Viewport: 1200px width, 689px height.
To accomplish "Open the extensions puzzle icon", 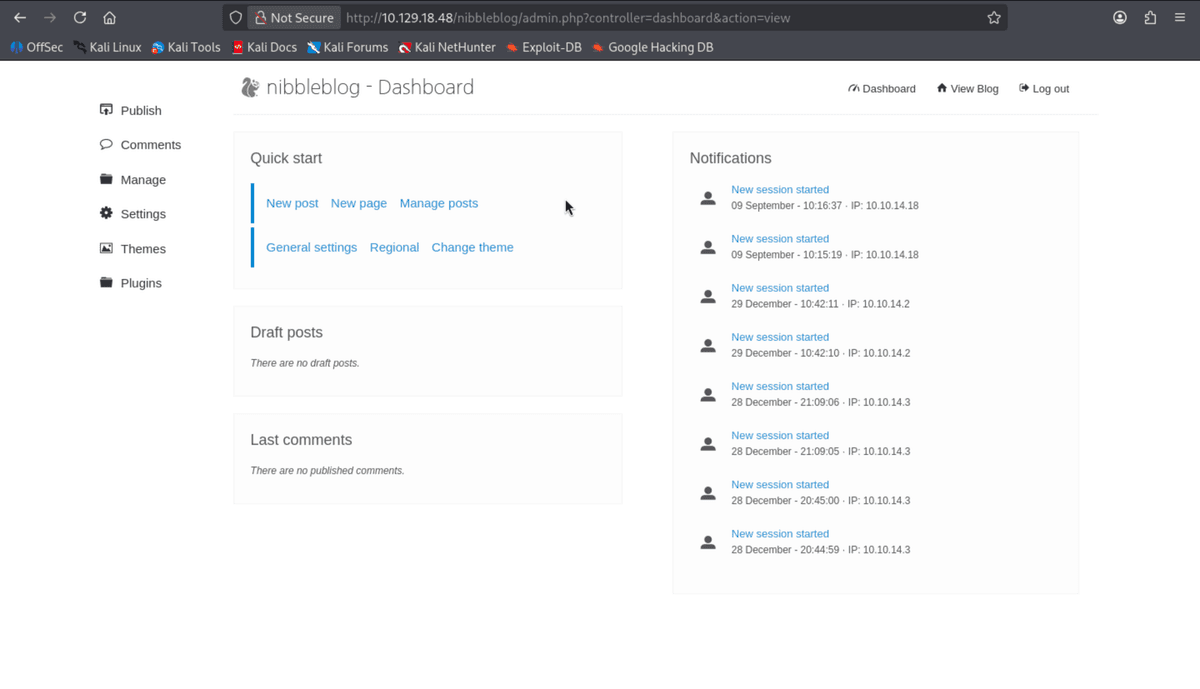I will 1150,18.
